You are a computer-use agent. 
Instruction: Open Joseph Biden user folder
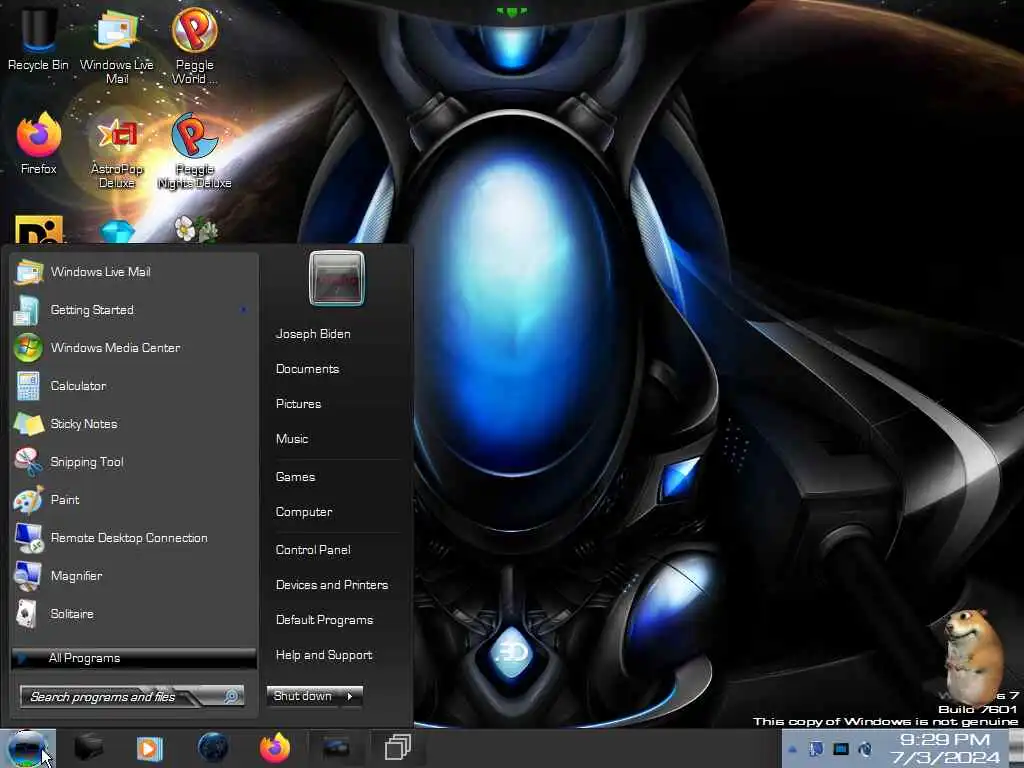pos(313,334)
